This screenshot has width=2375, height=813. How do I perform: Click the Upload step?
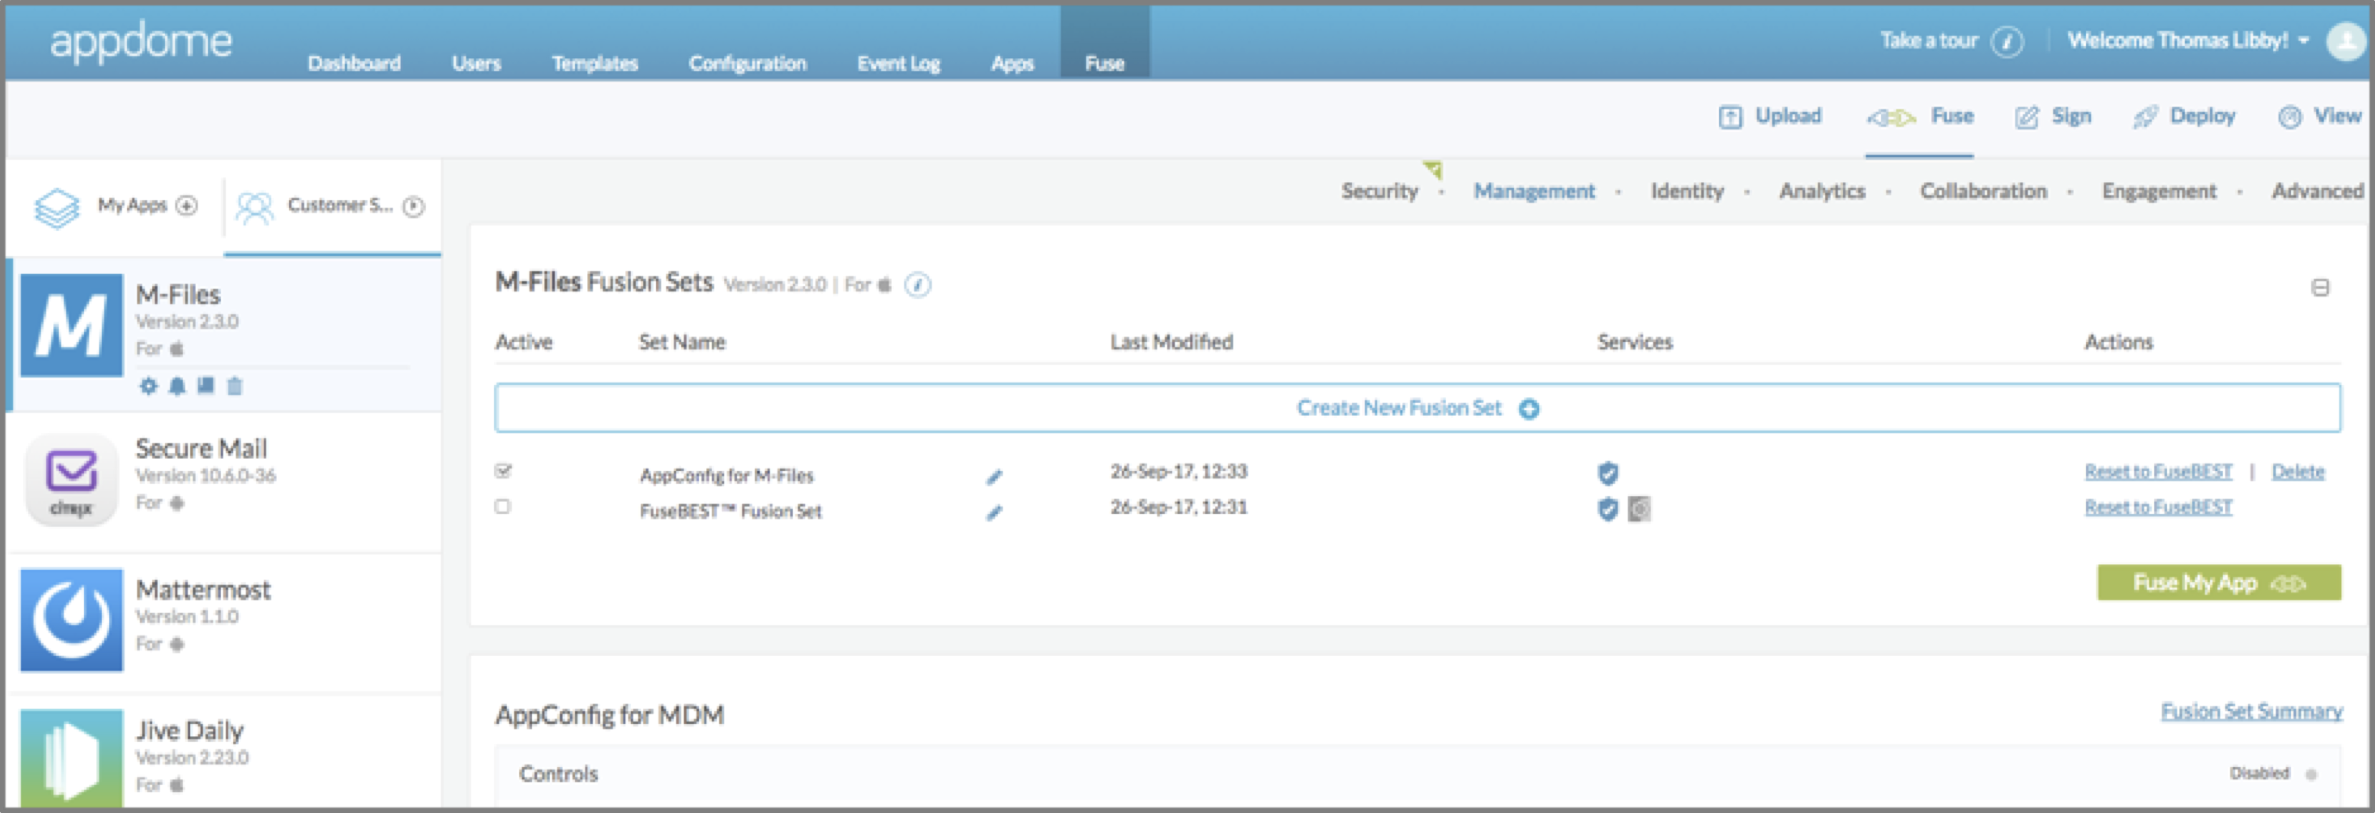coord(1770,117)
